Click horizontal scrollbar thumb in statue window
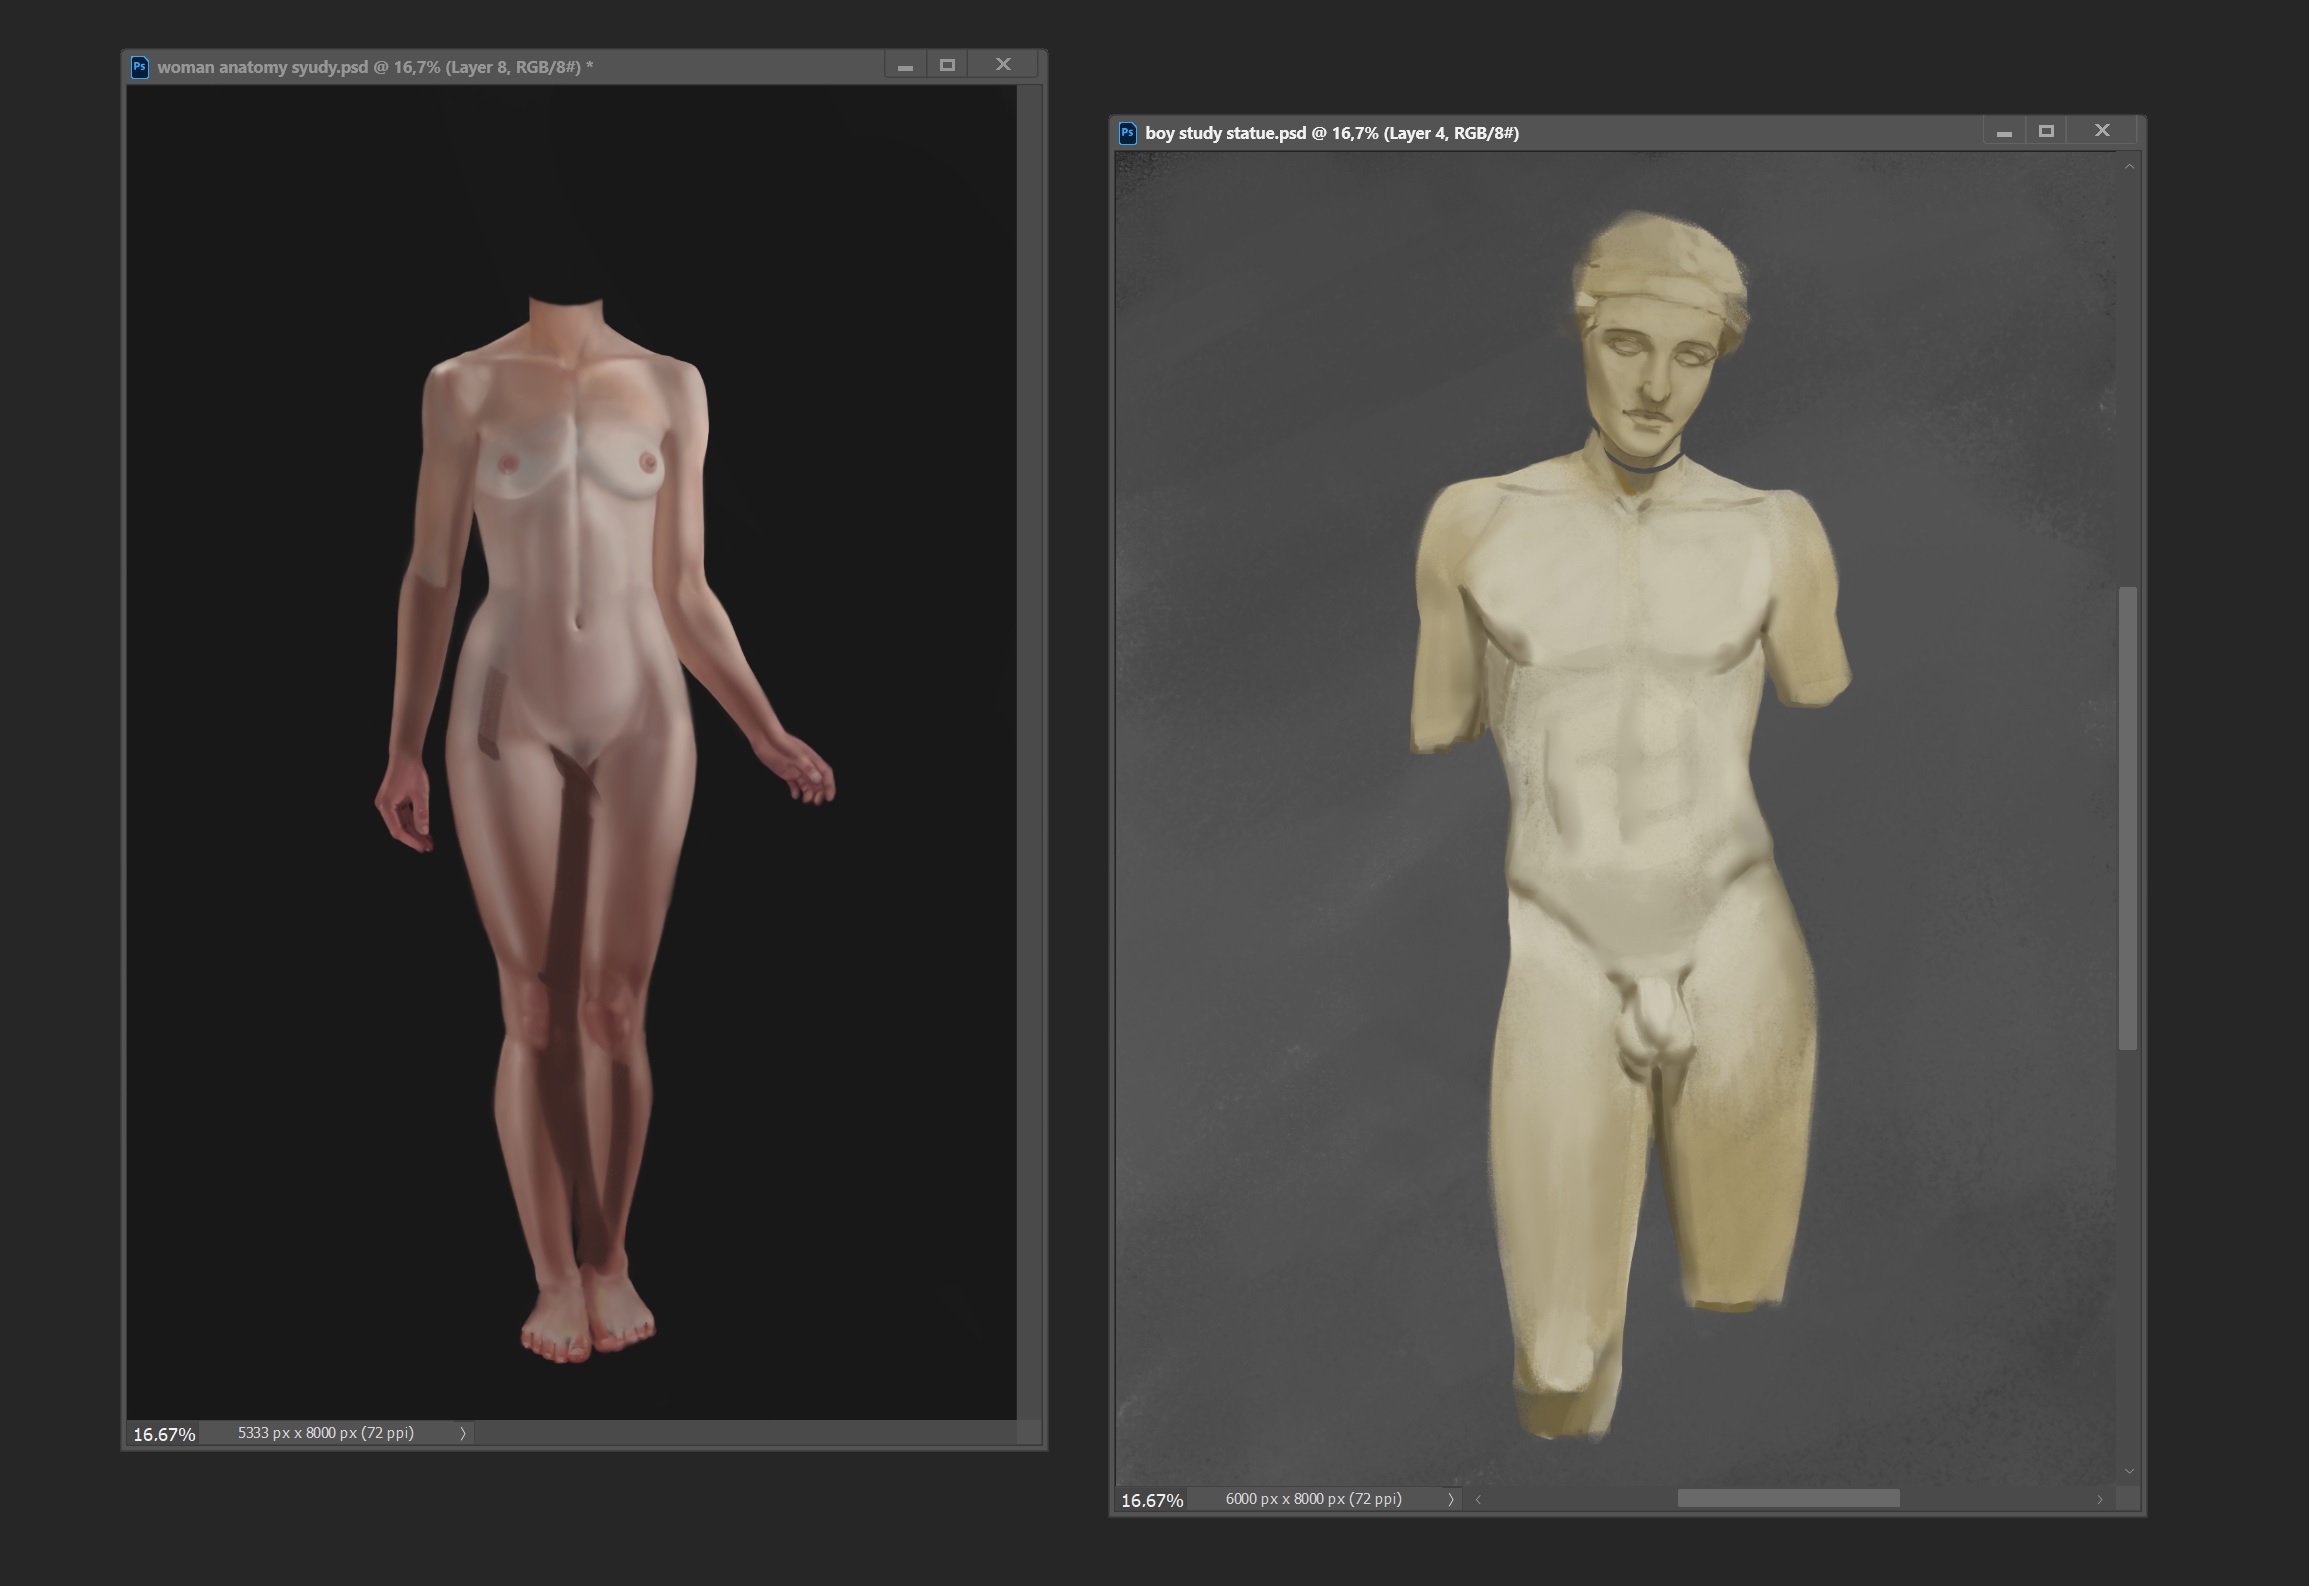The image size is (2309, 1586). [x=1788, y=1498]
